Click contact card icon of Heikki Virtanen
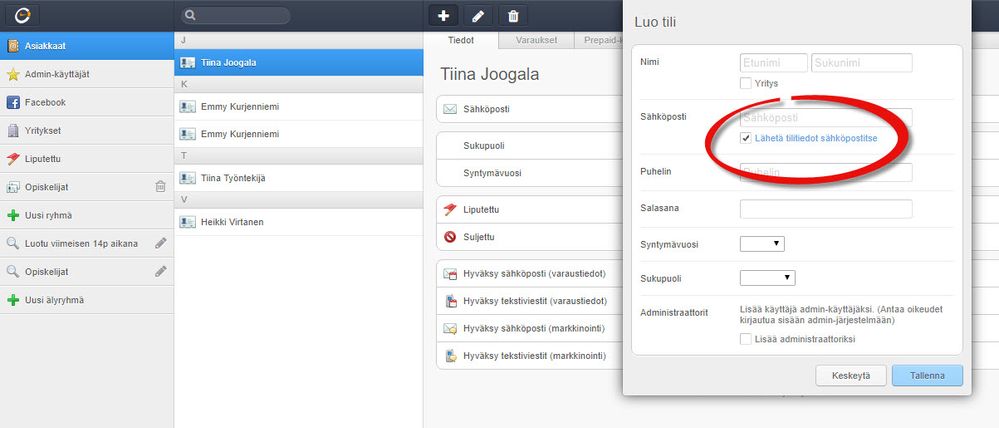The image size is (999, 428). [x=187, y=222]
